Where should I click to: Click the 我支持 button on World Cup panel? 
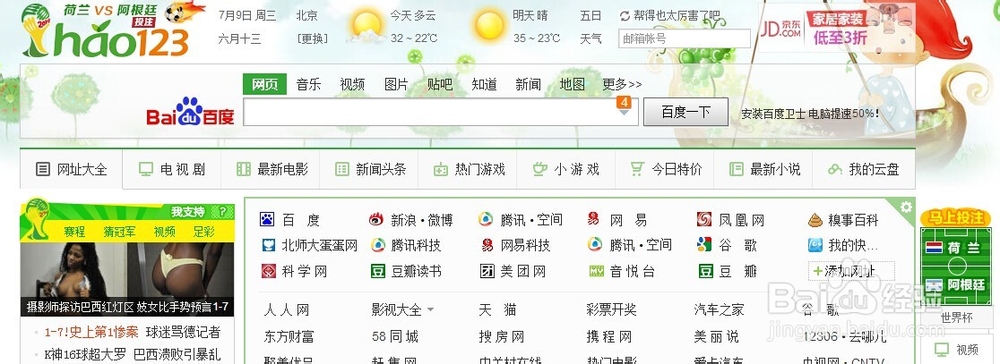pyautogui.click(x=188, y=212)
